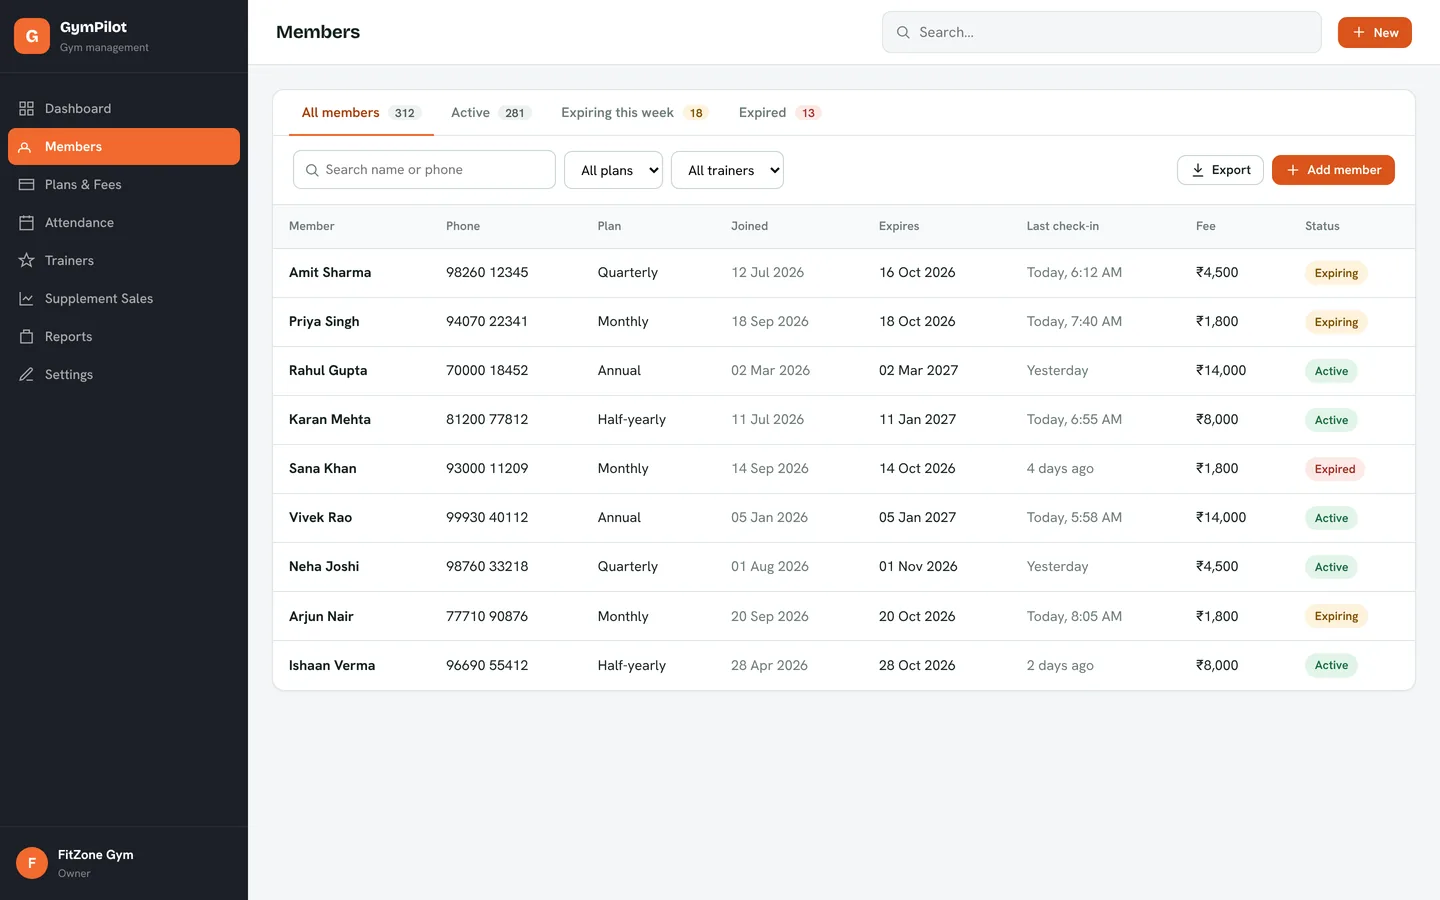Expand the All trainers dropdown
The height and width of the screenshot is (900, 1440).
[727, 170]
